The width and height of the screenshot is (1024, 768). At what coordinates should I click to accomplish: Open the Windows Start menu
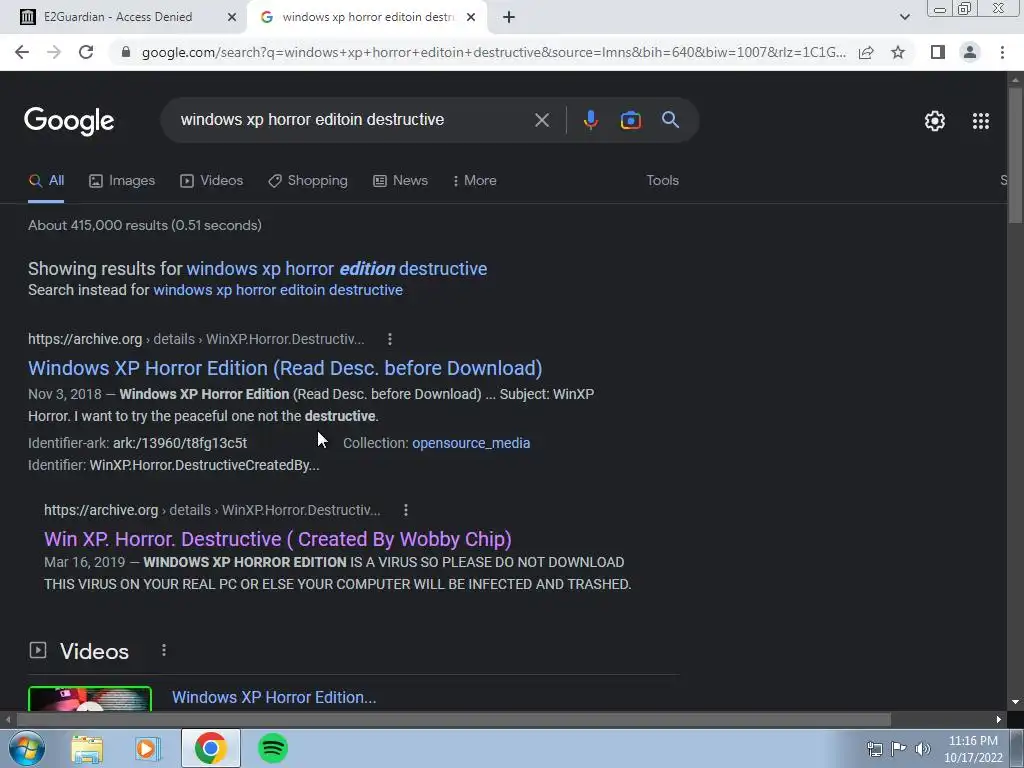pyautogui.click(x=26, y=748)
